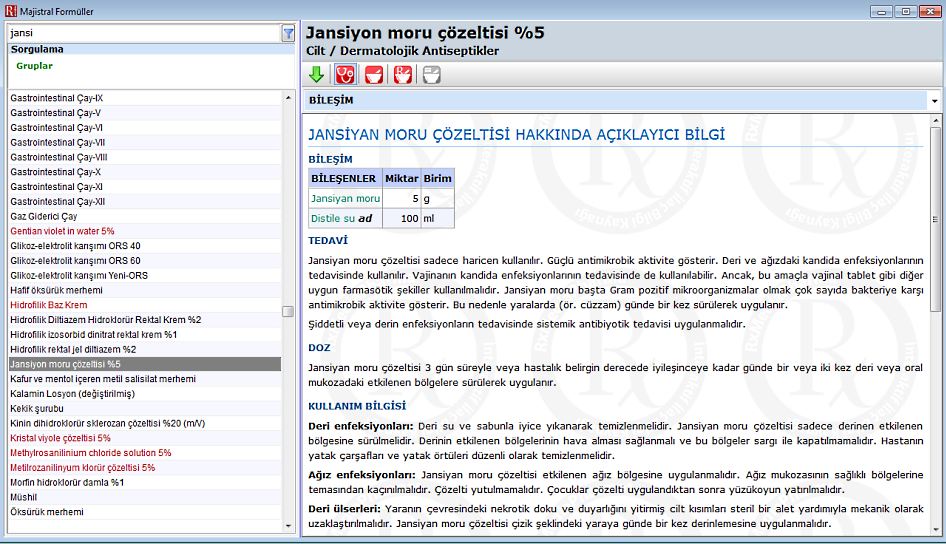Select 'Gastrointestinal Çay-XII' list item
Screen dimensions: 946x544
coord(144,201)
